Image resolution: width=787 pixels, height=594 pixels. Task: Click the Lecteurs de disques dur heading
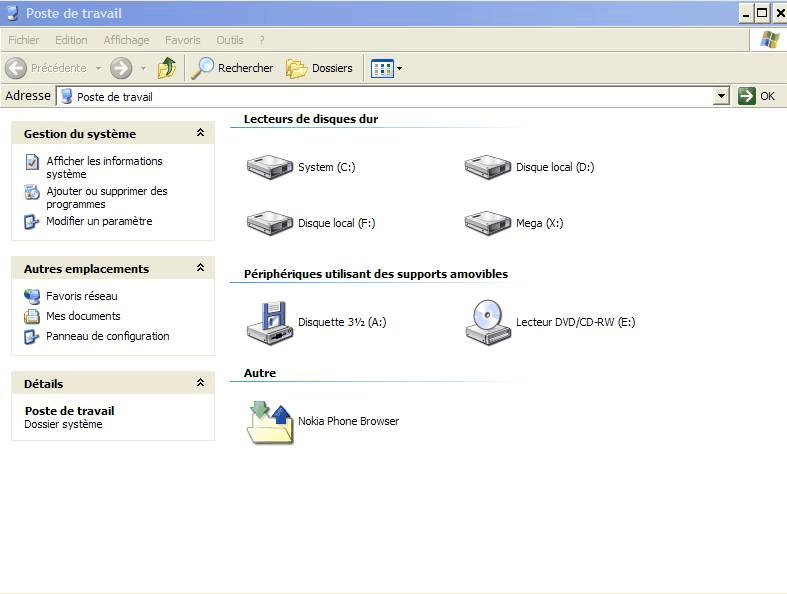click(311, 119)
